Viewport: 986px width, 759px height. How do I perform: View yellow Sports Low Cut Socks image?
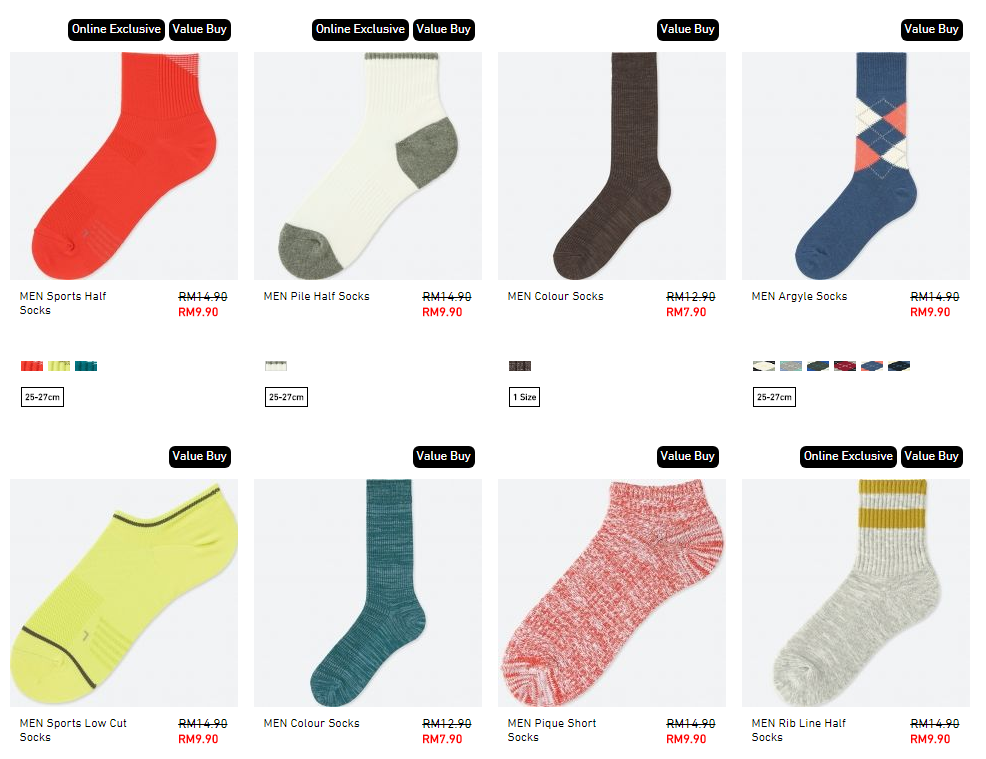[x=124, y=593]
